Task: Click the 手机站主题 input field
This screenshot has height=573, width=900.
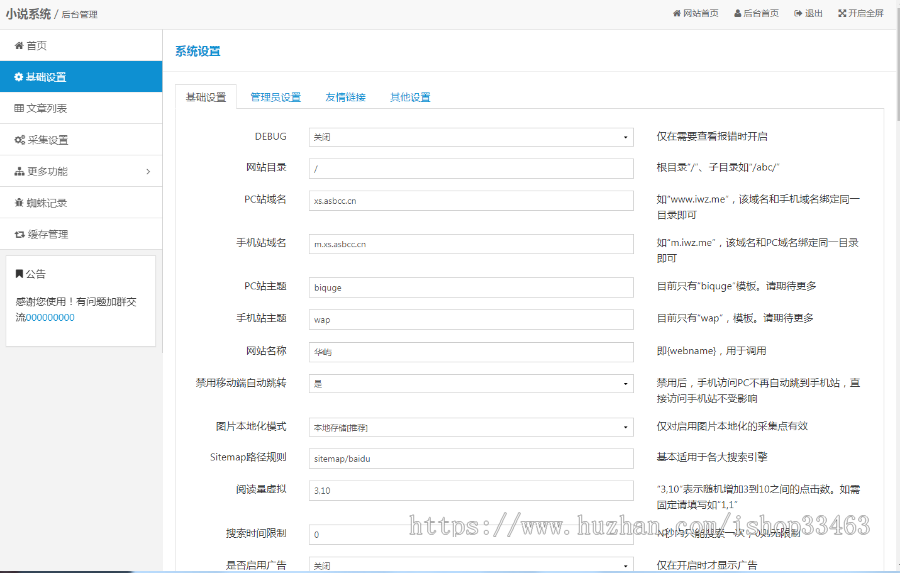Action: pyautogui.click(x=471, y=319)
